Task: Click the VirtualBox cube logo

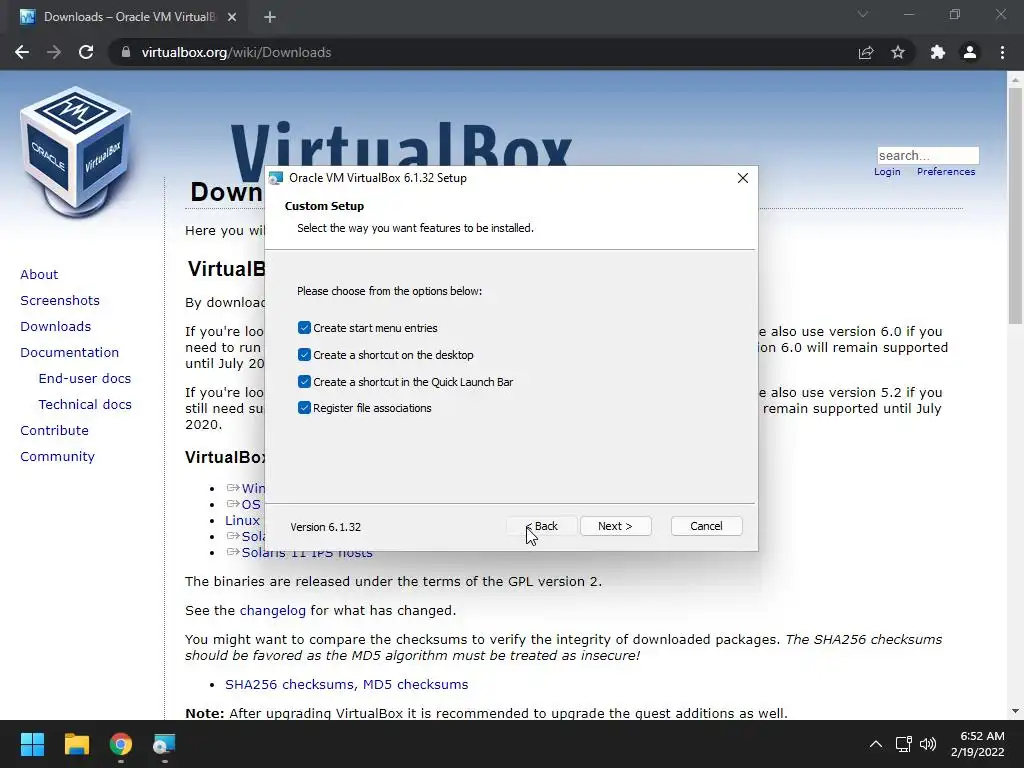Action: click(76, 152)
